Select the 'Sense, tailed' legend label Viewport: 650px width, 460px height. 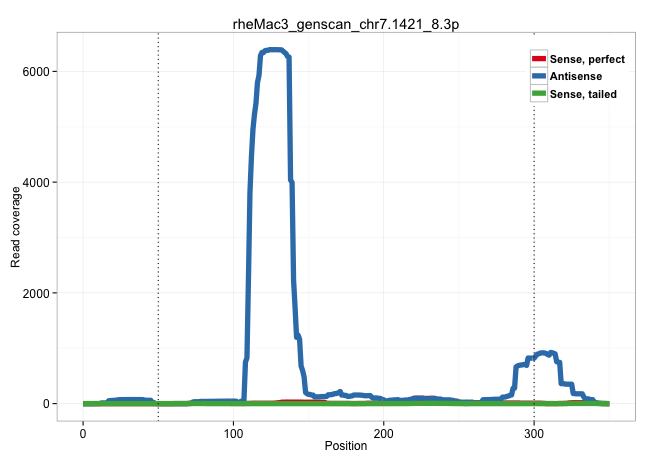pos(582,93)
